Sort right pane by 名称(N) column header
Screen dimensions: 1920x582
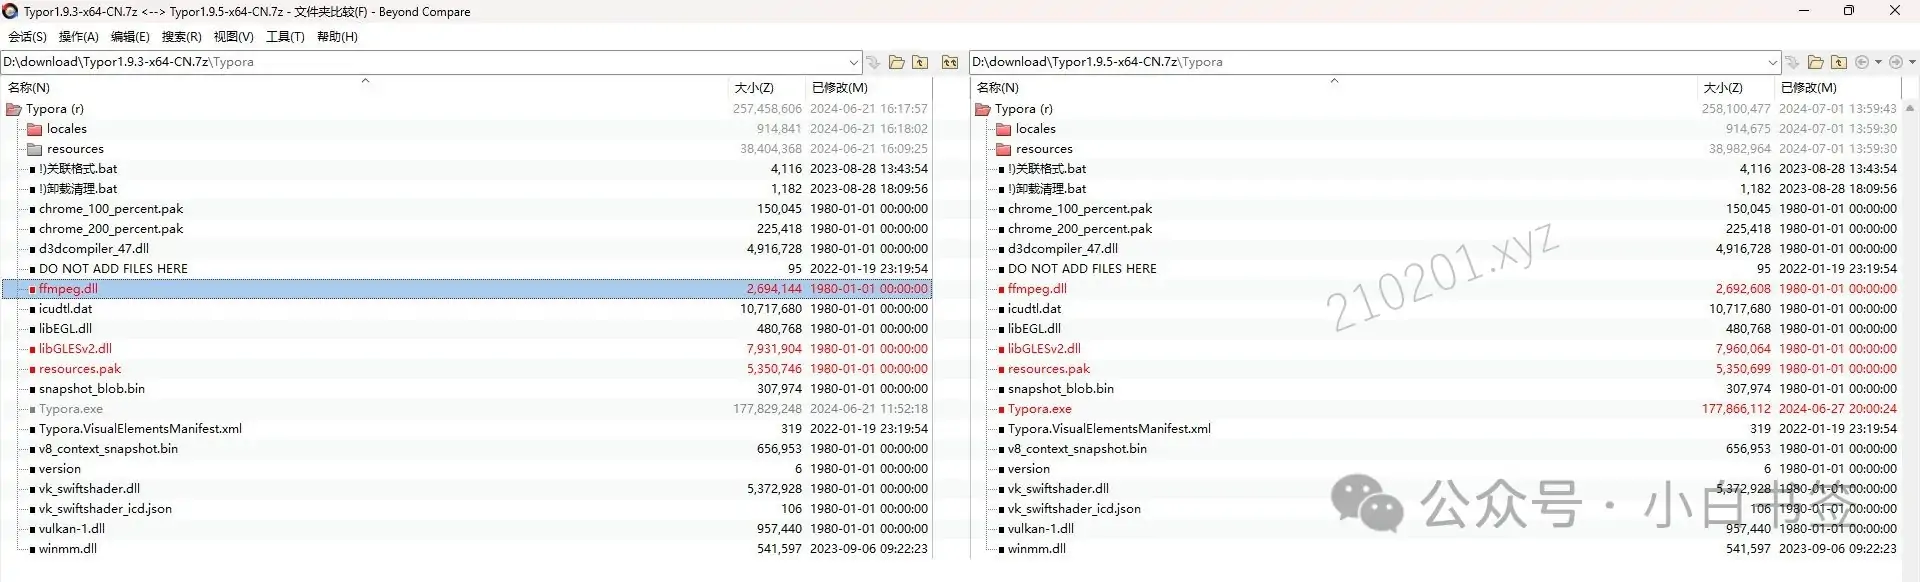point(998,88)
